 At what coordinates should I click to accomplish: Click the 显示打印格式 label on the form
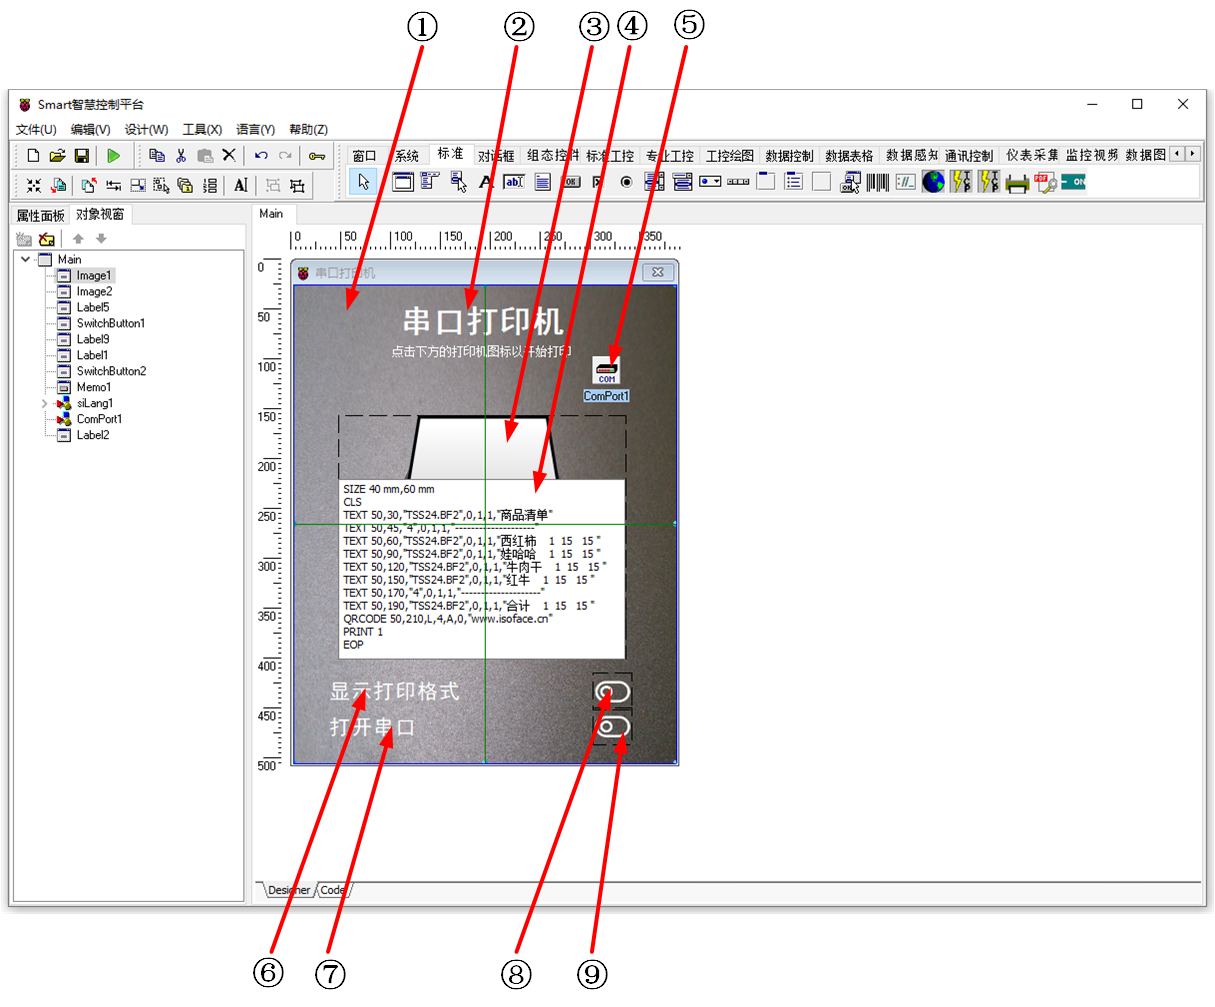pyautogui.click(x=395, y=691)
